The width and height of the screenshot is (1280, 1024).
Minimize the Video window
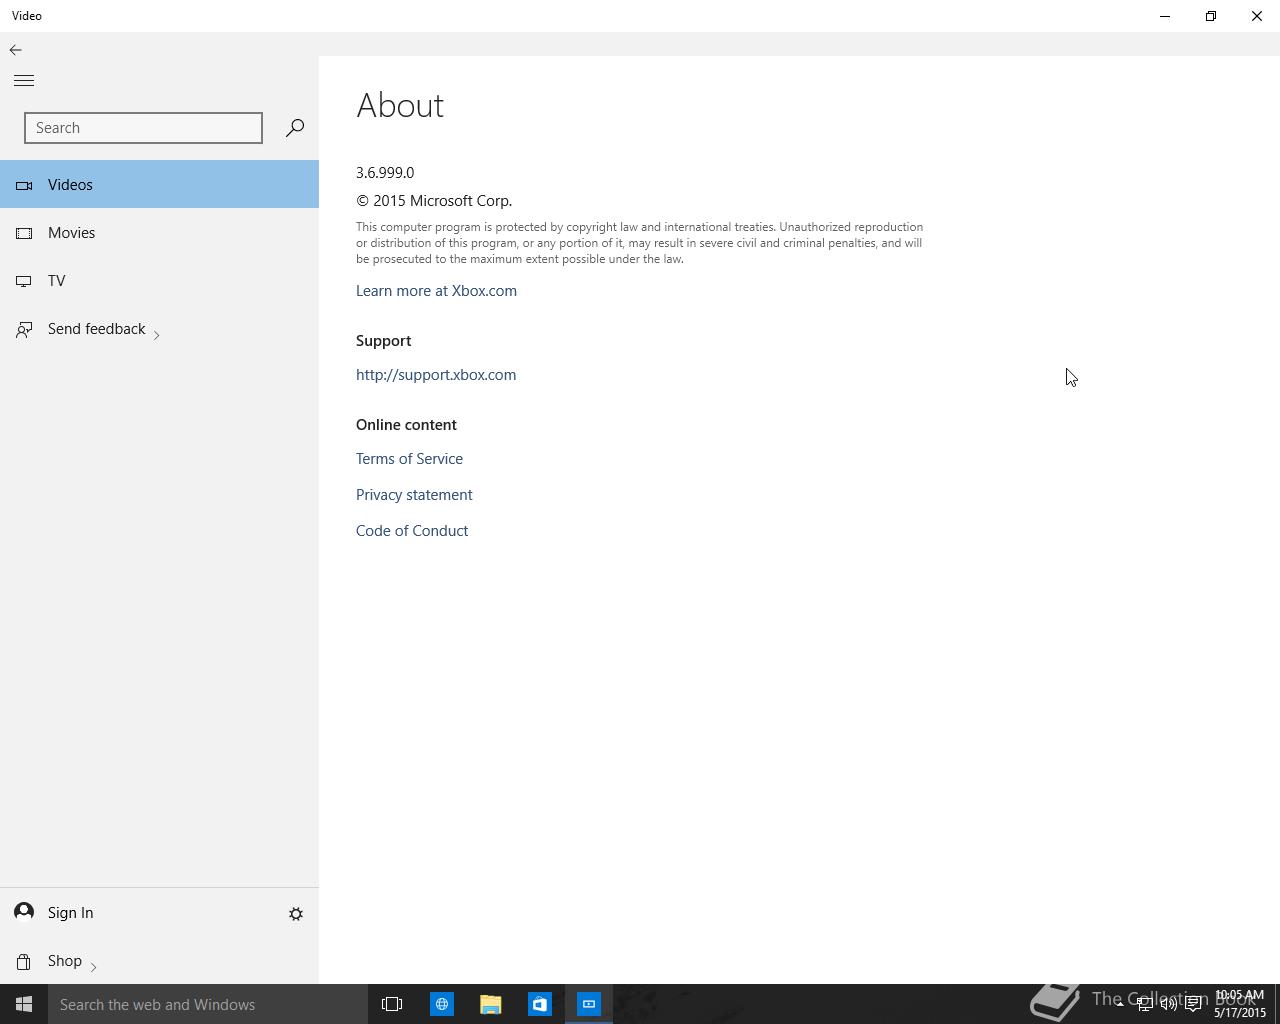[1165, 16]
